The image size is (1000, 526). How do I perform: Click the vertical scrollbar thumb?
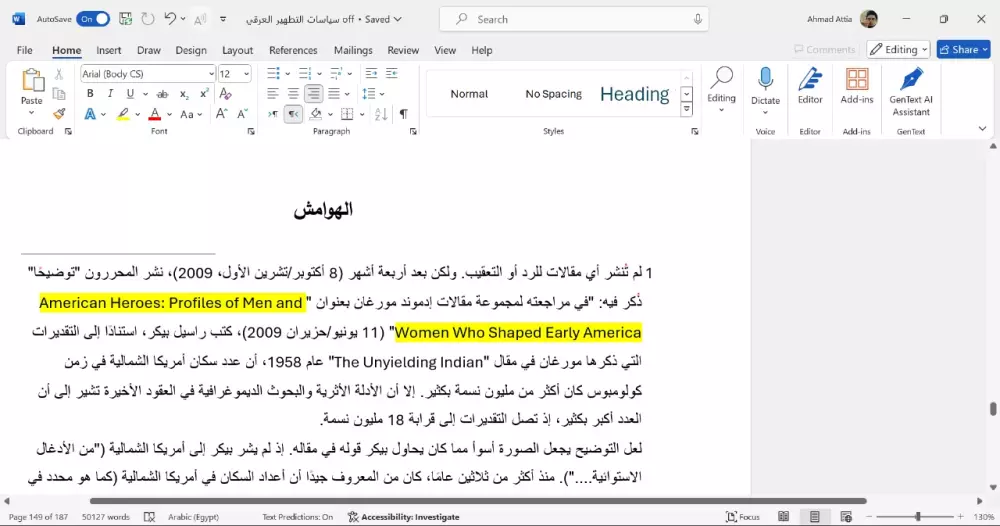pos(993,408)
